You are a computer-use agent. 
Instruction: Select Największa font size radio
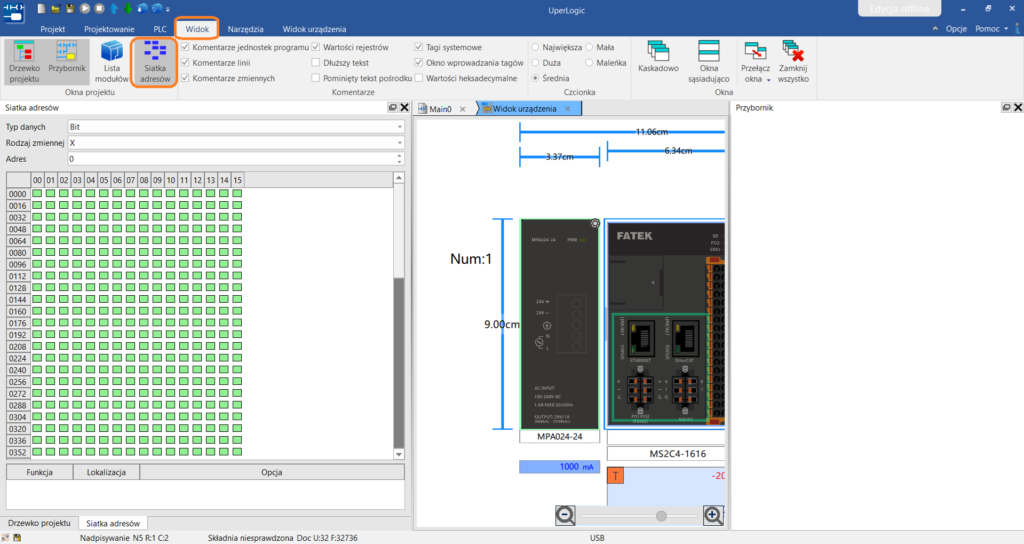click(x=536, y=47)
